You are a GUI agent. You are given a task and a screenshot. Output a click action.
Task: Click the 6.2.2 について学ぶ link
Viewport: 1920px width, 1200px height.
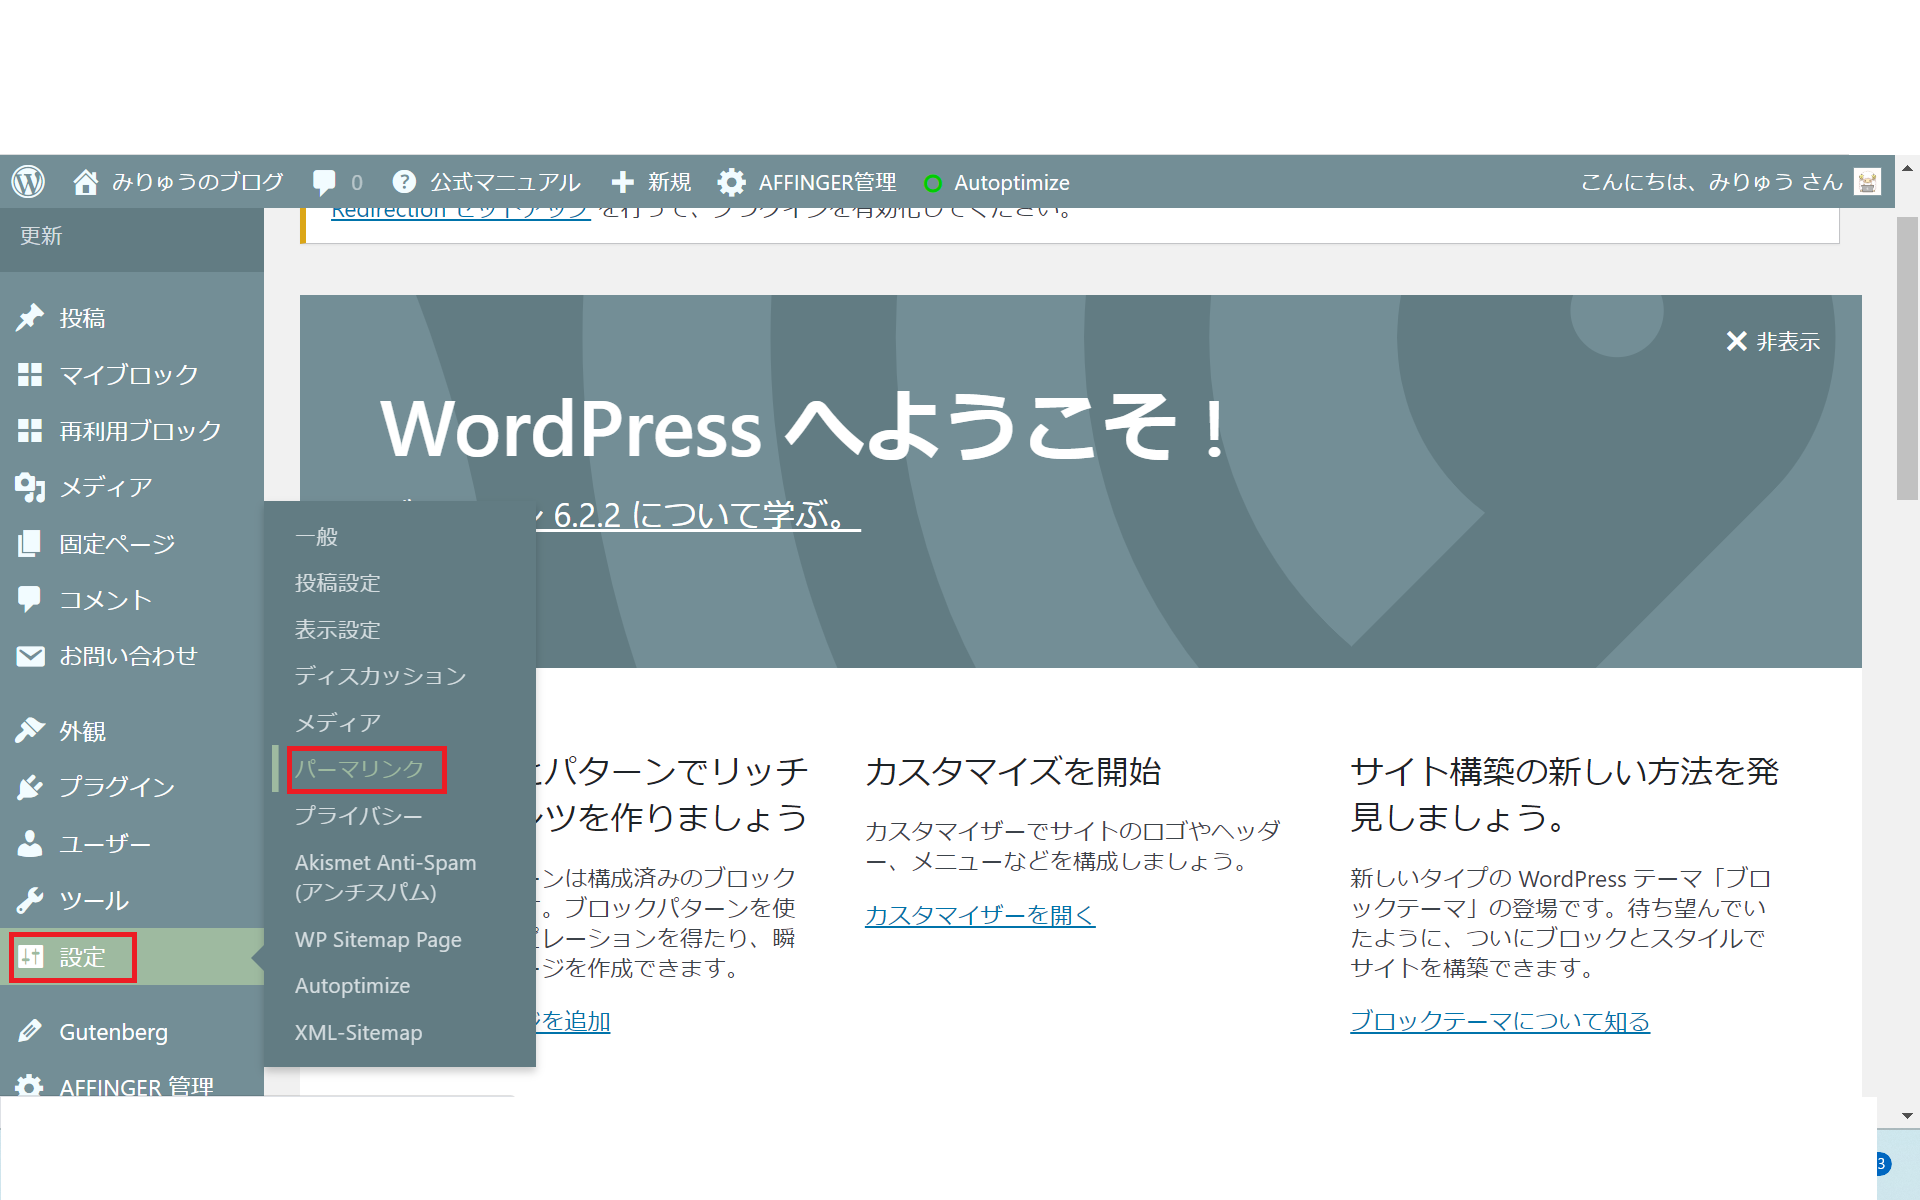coord(698,515)
